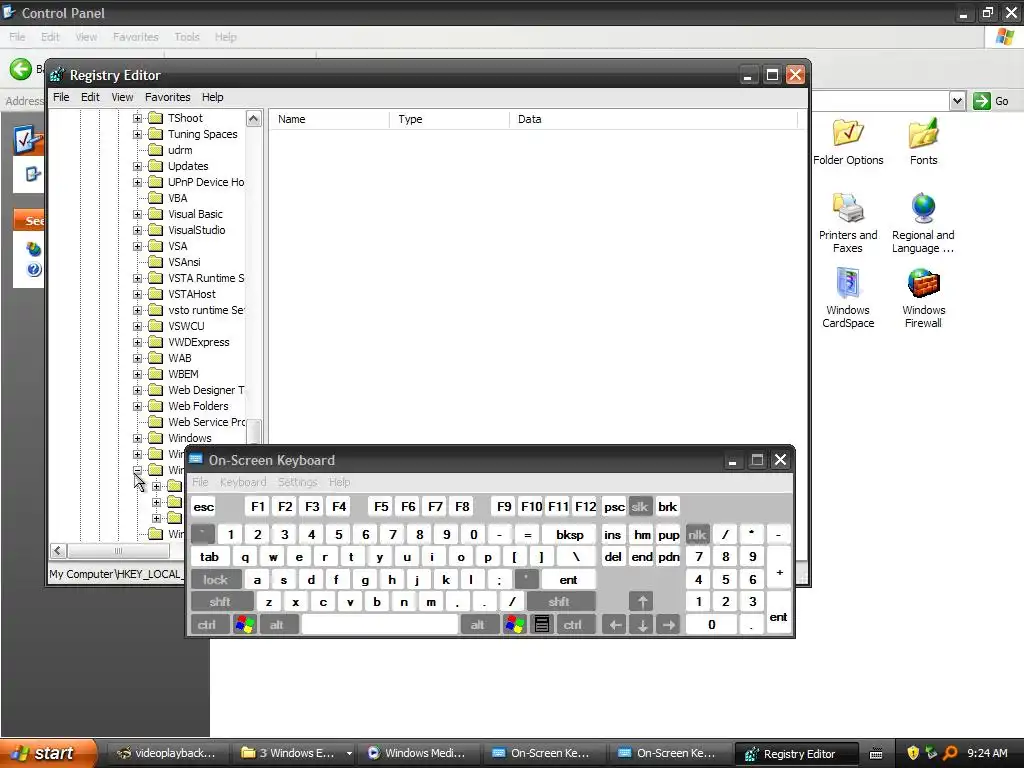
Task: Expand the WAB registry key
Action: (137, 359)
